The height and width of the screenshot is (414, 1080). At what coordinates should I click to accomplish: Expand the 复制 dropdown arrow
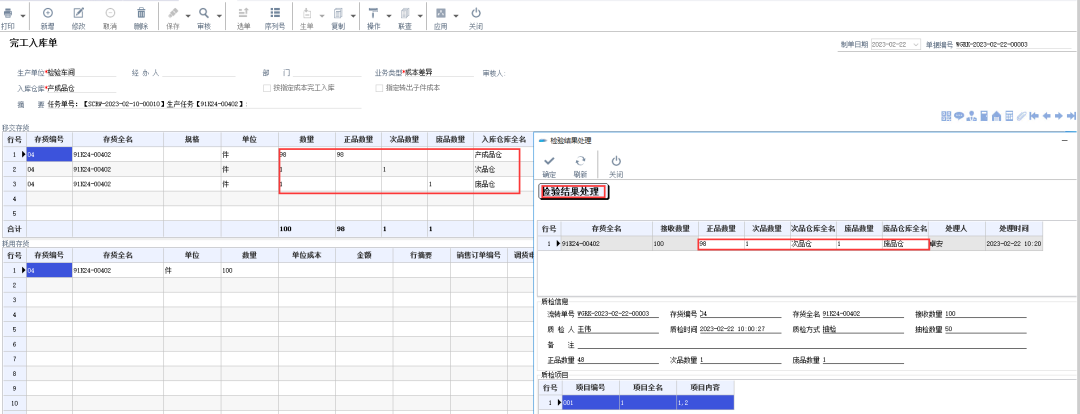tap(353, 16)
